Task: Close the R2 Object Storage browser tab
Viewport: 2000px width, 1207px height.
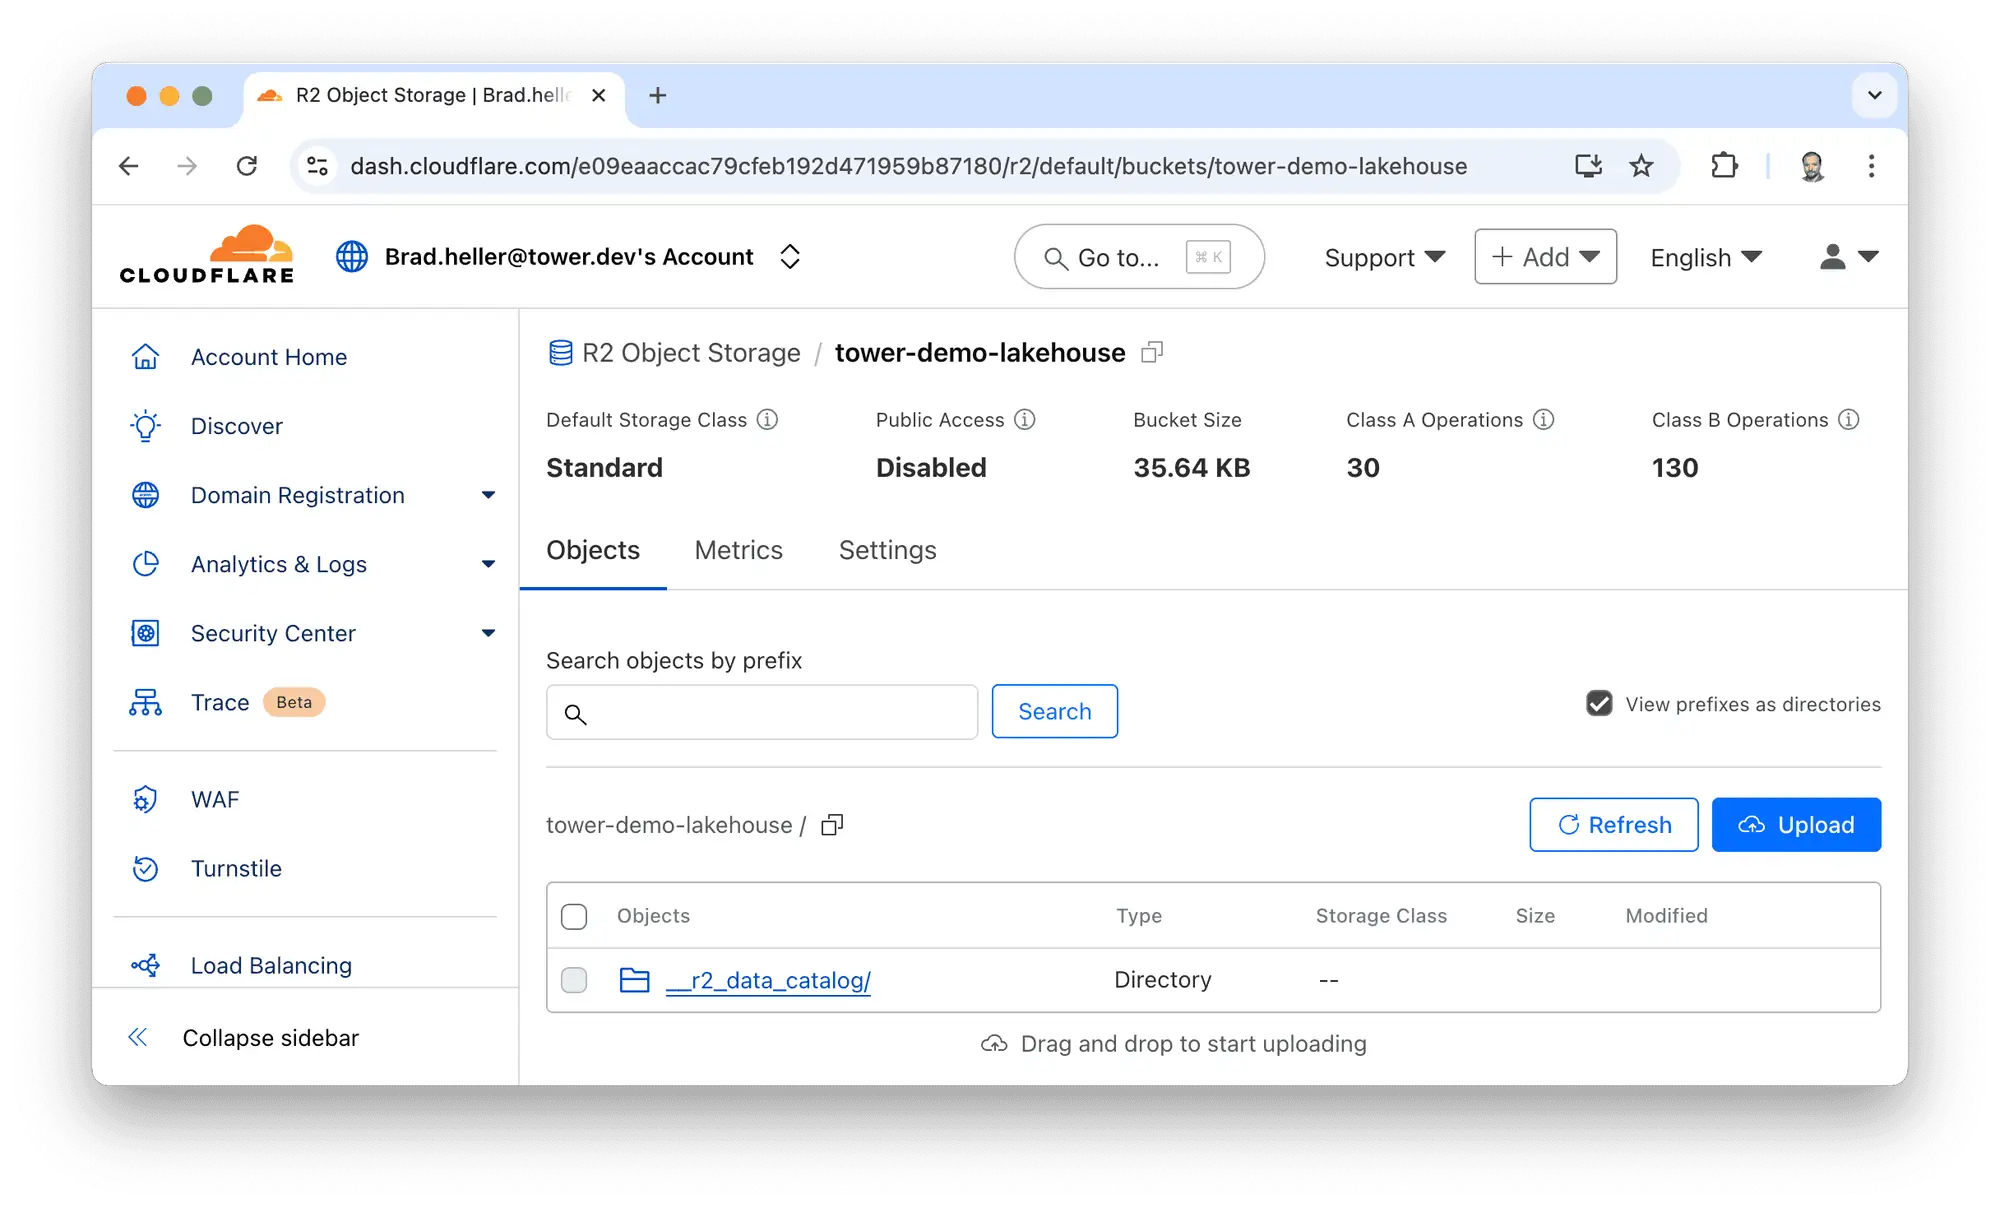Action: pos(599,95)
